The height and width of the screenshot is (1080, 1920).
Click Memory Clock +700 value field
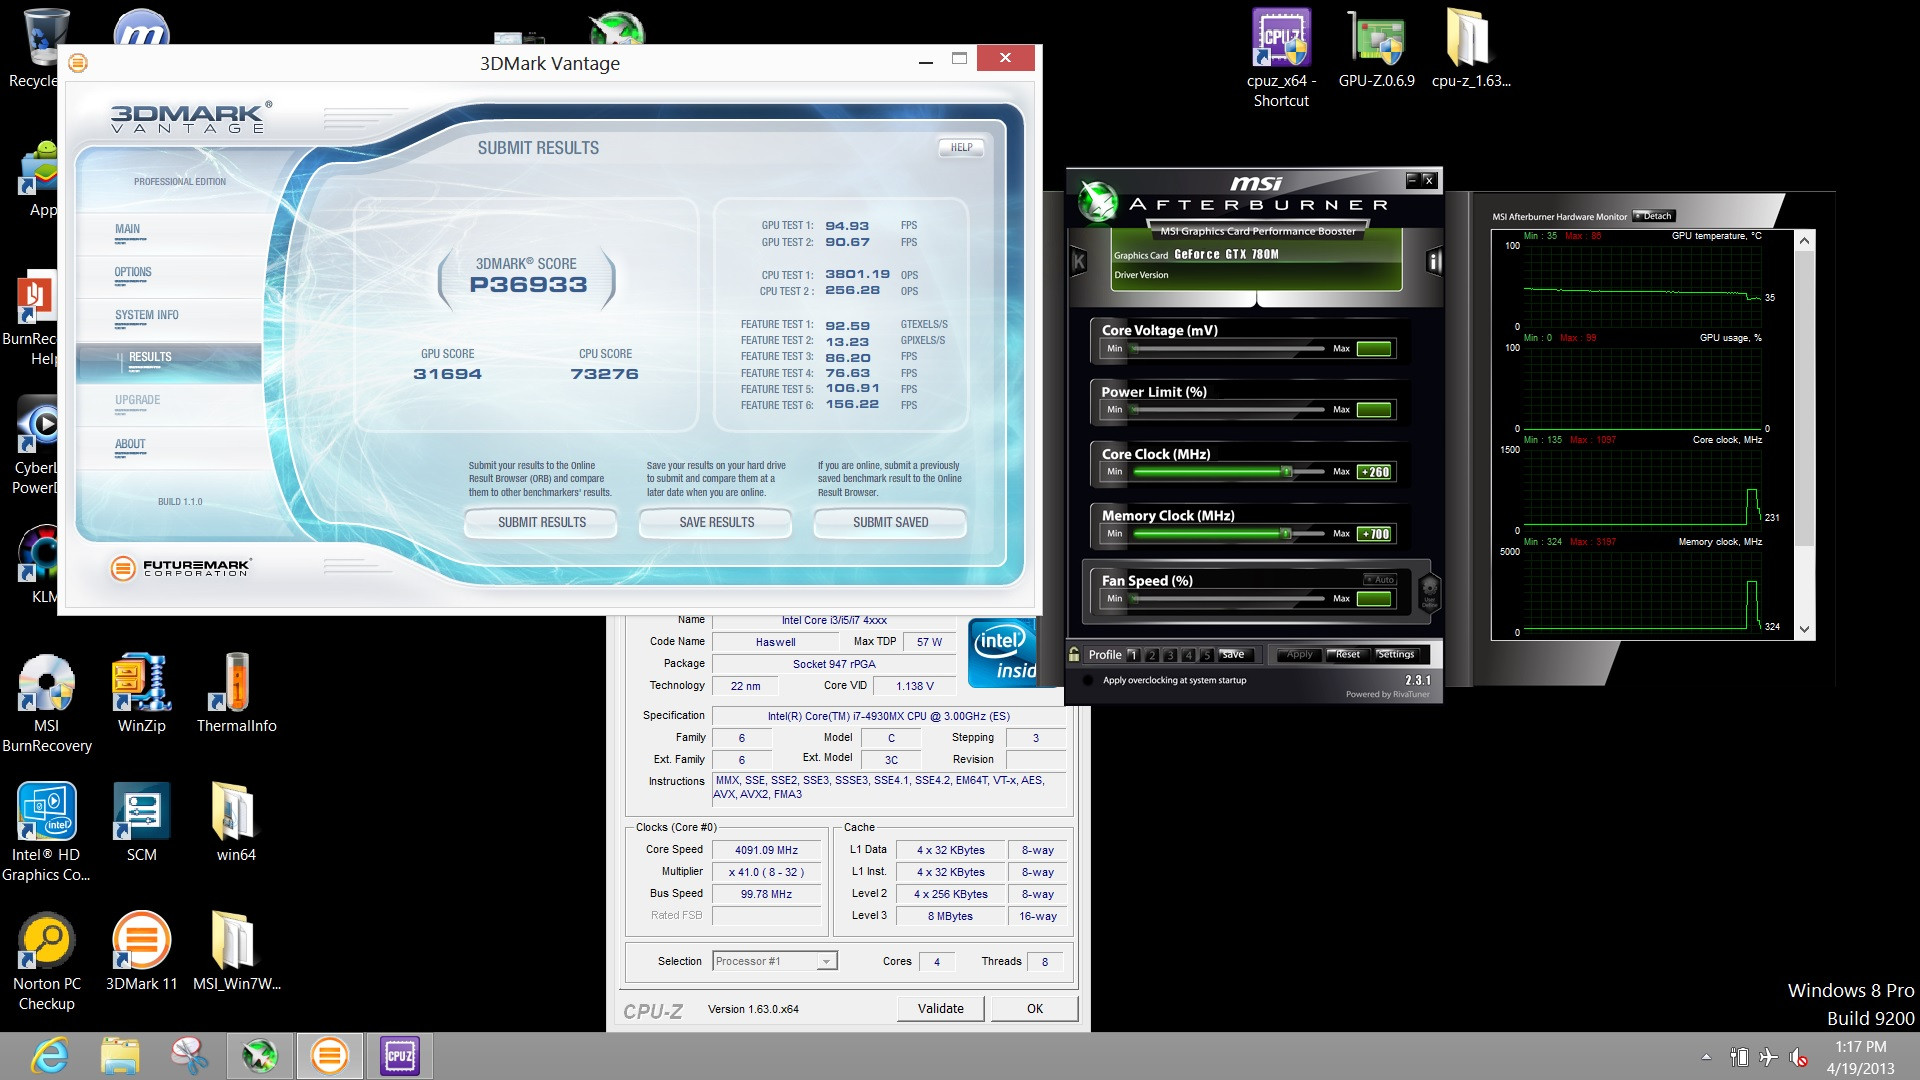[1374, 534]
